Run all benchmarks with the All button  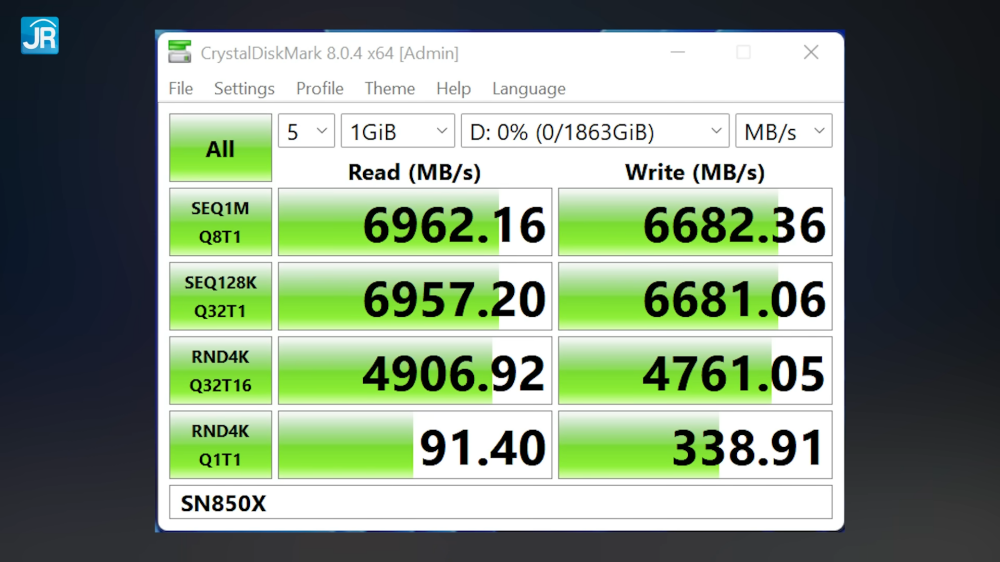pyautogui.click(x=221, y=148)
